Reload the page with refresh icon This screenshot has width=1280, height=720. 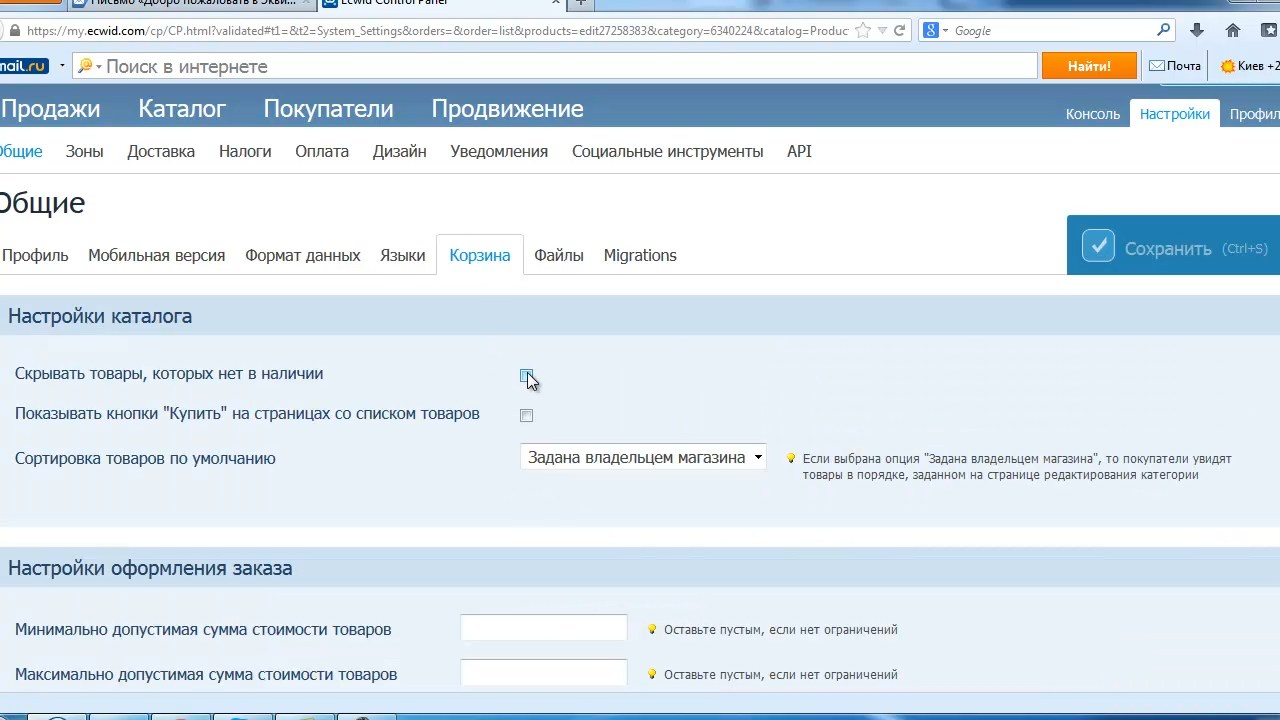click(899, 31)
